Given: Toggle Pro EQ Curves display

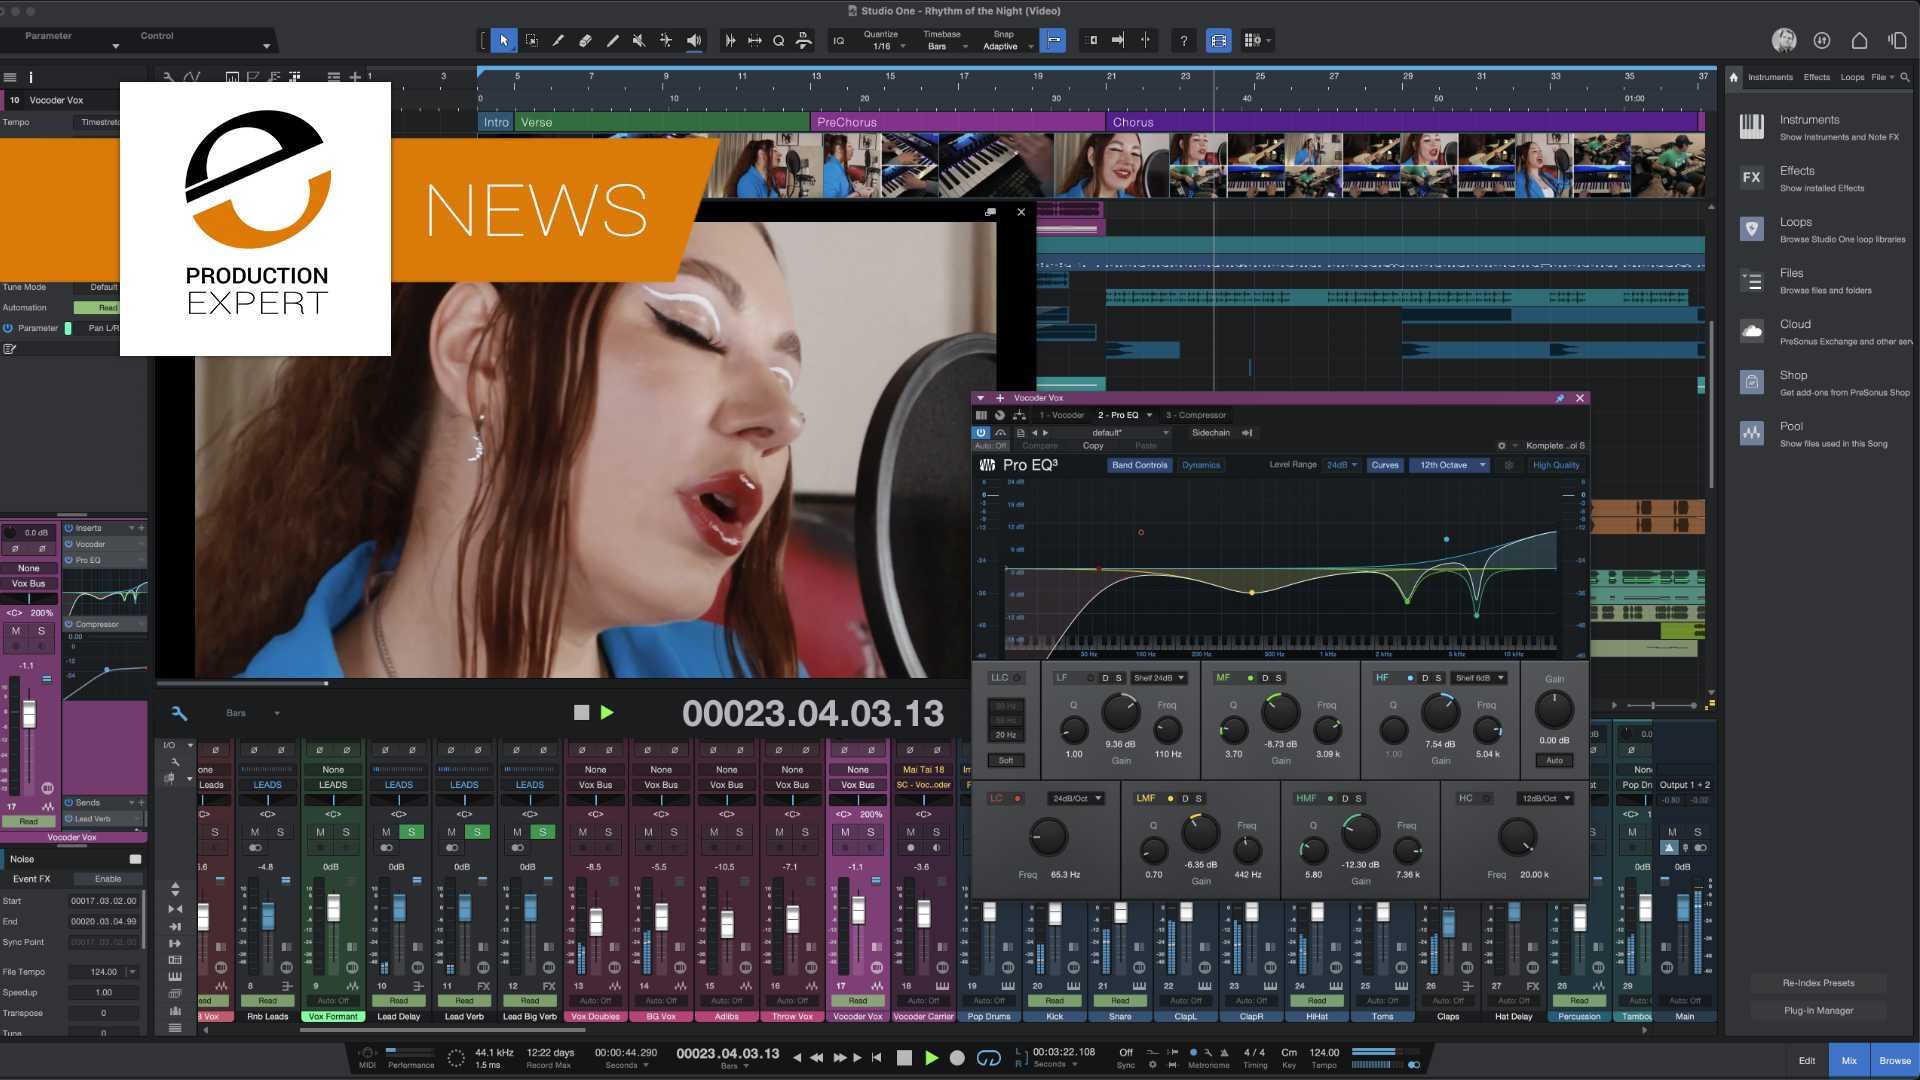Looking at the screenshot, I should [1385, 465].
